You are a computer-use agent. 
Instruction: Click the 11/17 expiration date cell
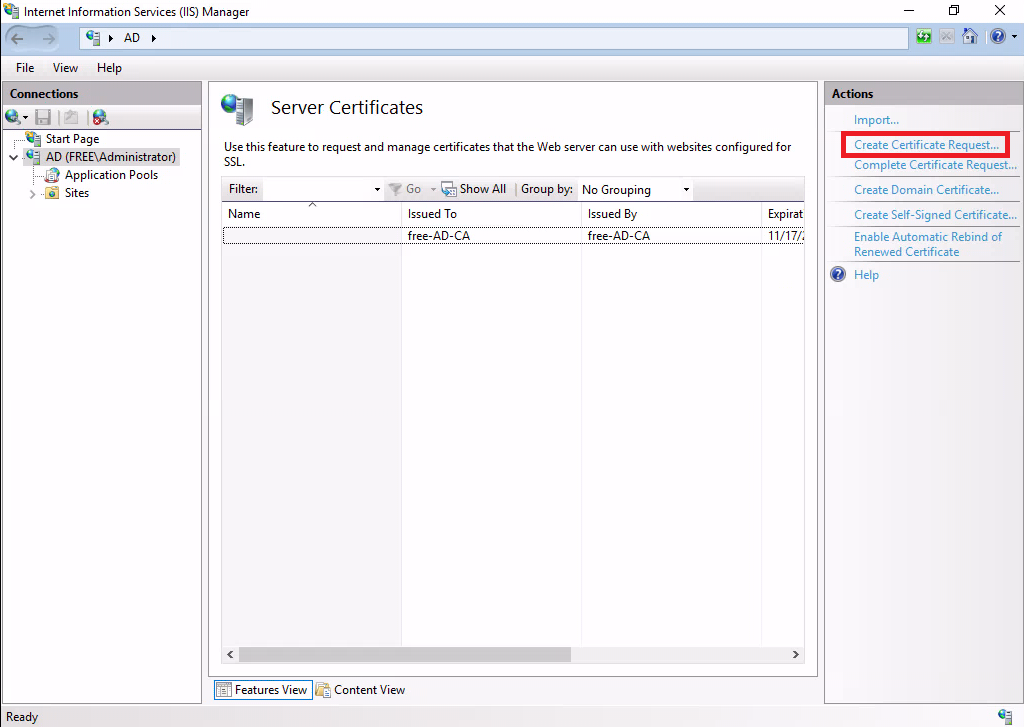point(785,236)
